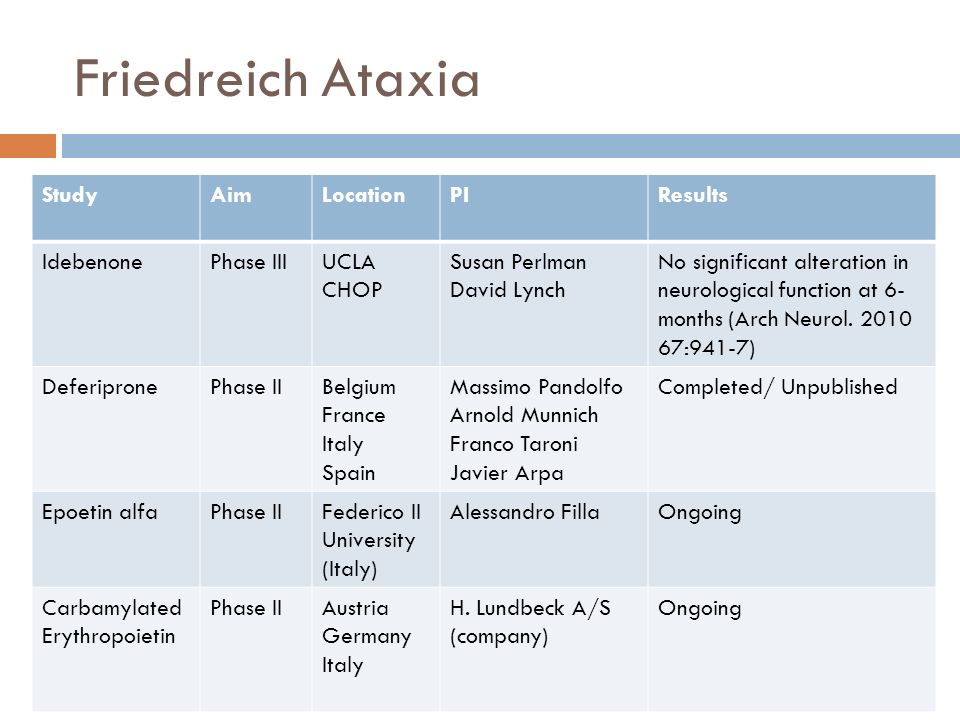Click the Deferiprone study cell
Viewport: 960px width, 720px height.
pos(116,429)
